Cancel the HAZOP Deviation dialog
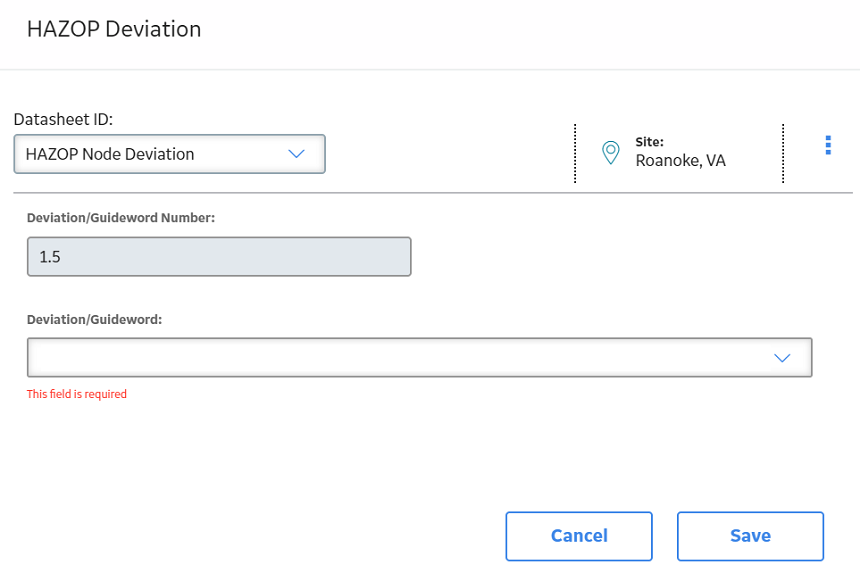This screenshot has width=860, height=572. (x=579, y=536)
